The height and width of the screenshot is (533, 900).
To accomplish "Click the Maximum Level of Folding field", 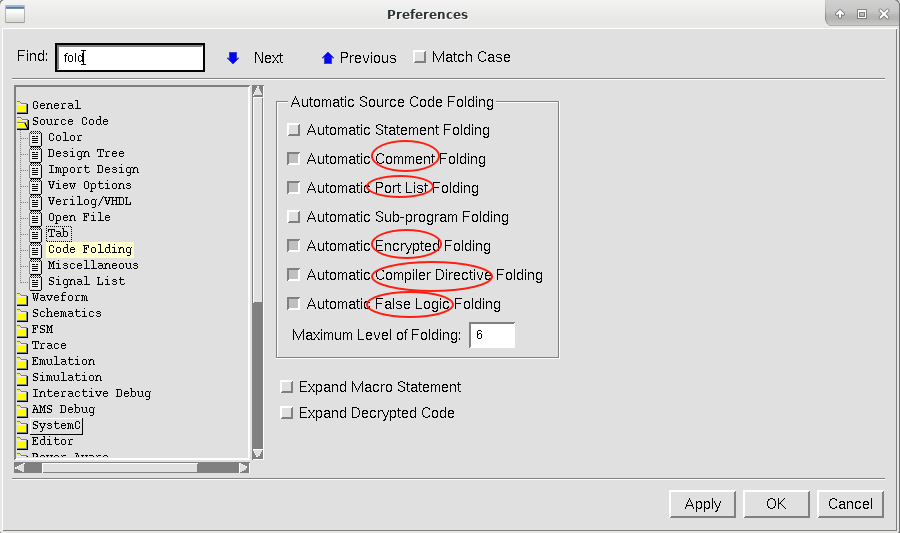I will (492, 335).
